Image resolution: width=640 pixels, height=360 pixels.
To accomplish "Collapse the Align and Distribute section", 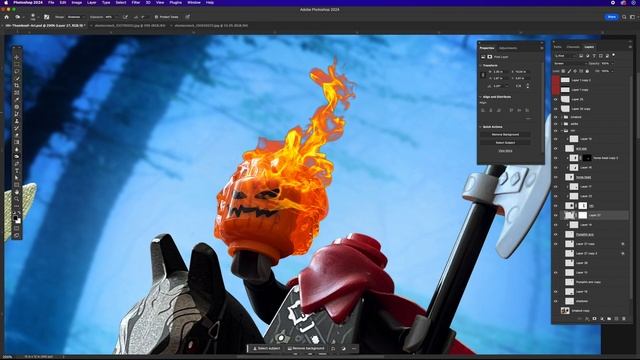I will coord(480,97).
